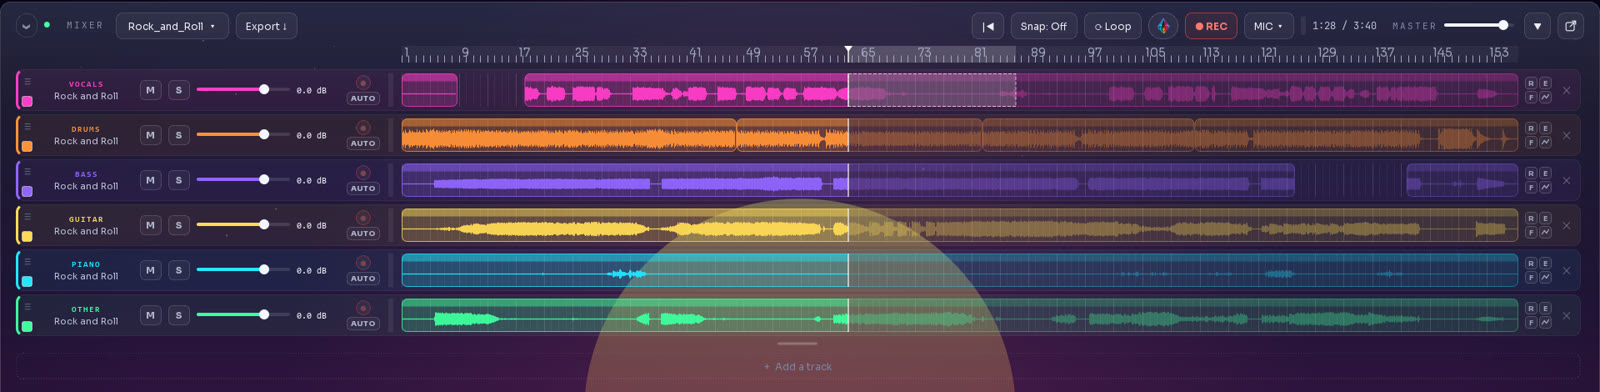Start recording with the REC button
1600x392 pixels.
coord(1211,26)
